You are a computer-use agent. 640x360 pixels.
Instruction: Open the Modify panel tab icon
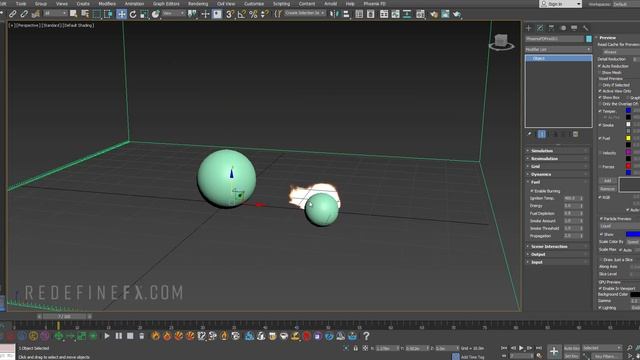(x=540, y=28)
